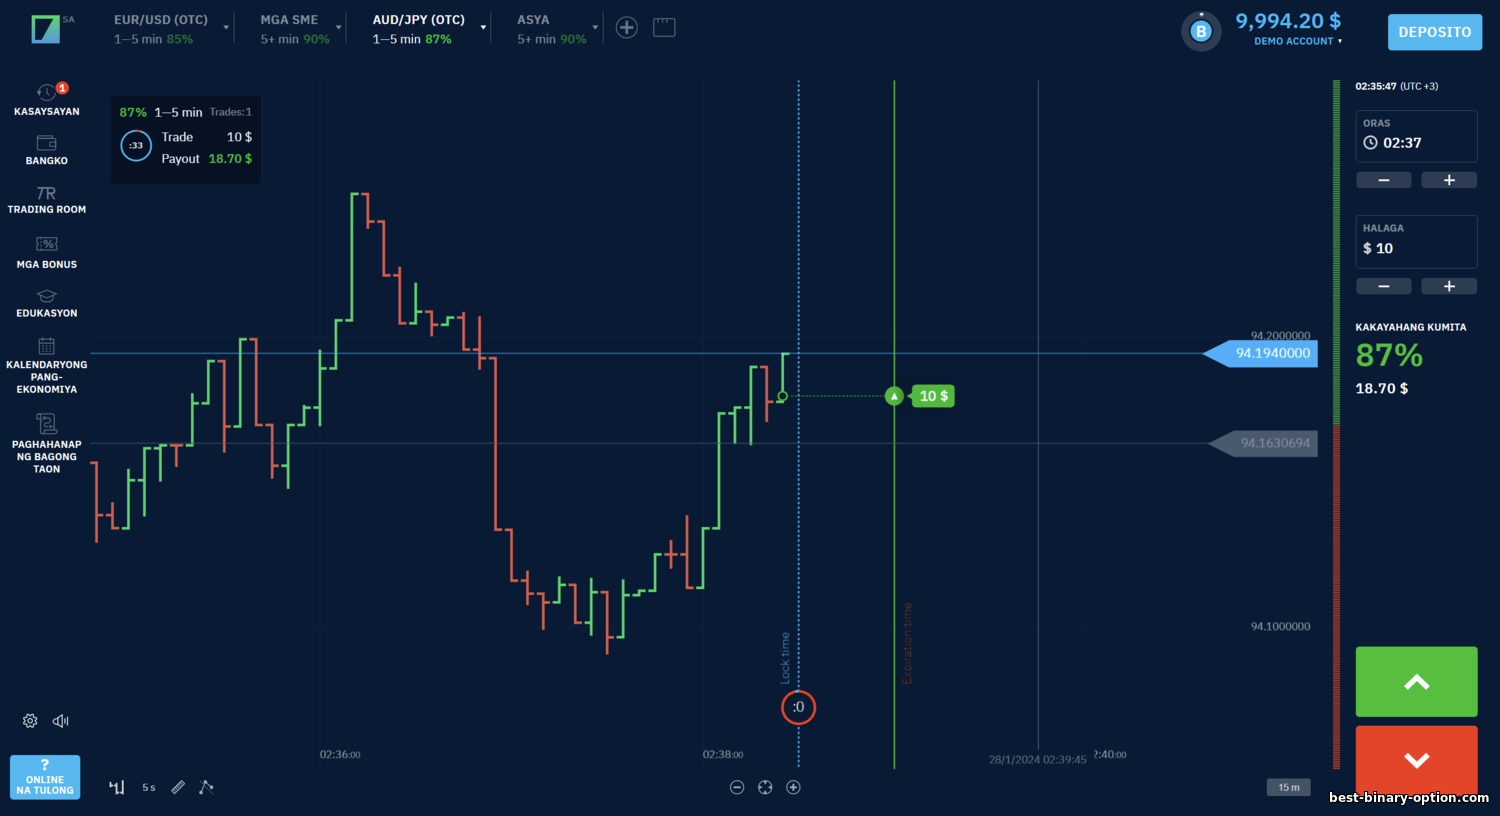Increase the Oras expiry time
Viewport: 1500px width, 816px height.
(1449, 180)
